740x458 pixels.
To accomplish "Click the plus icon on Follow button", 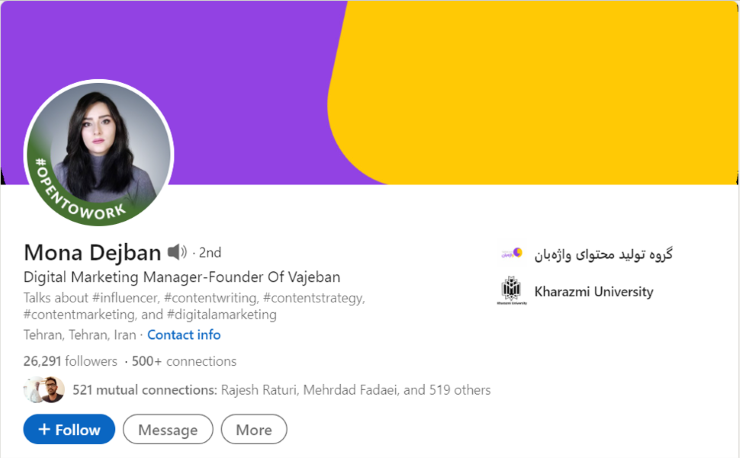I will pyautogui.click(x=44, y=429).
